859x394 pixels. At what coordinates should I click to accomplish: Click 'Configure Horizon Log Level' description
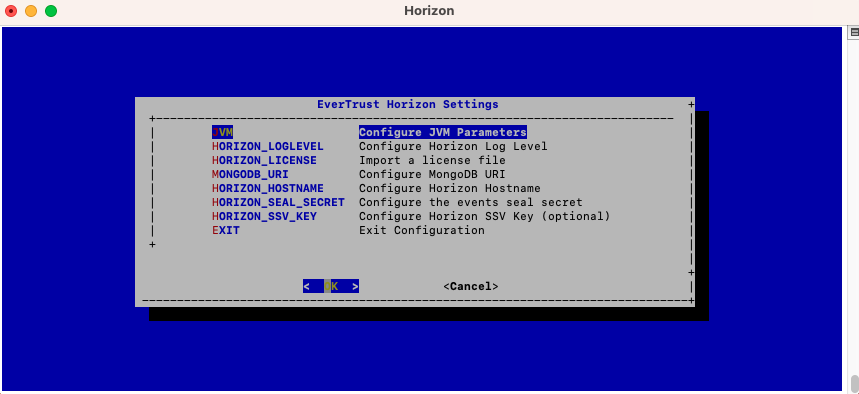pyautogui.click(x=453, y=146)
